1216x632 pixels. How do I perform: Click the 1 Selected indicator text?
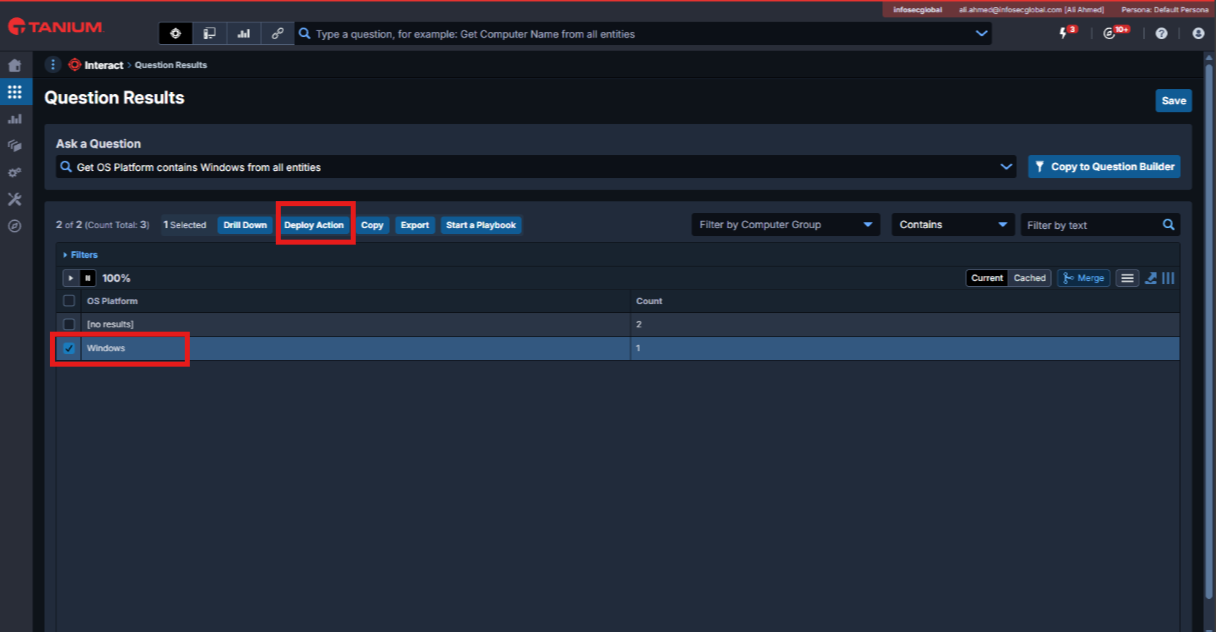tap(184, 225)
